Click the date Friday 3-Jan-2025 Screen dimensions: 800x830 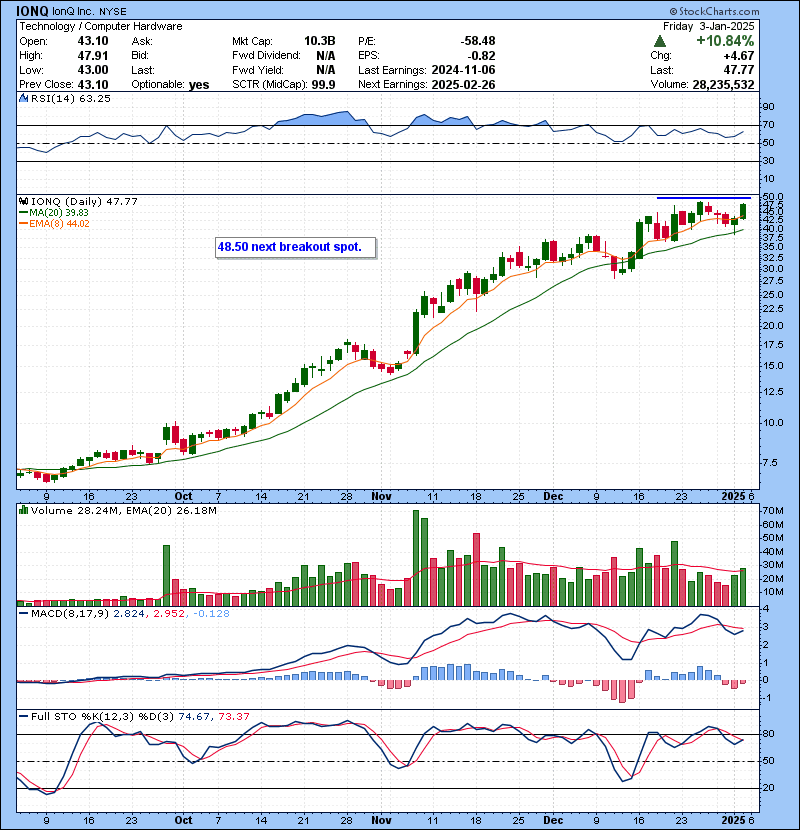[x=708, y=26]
